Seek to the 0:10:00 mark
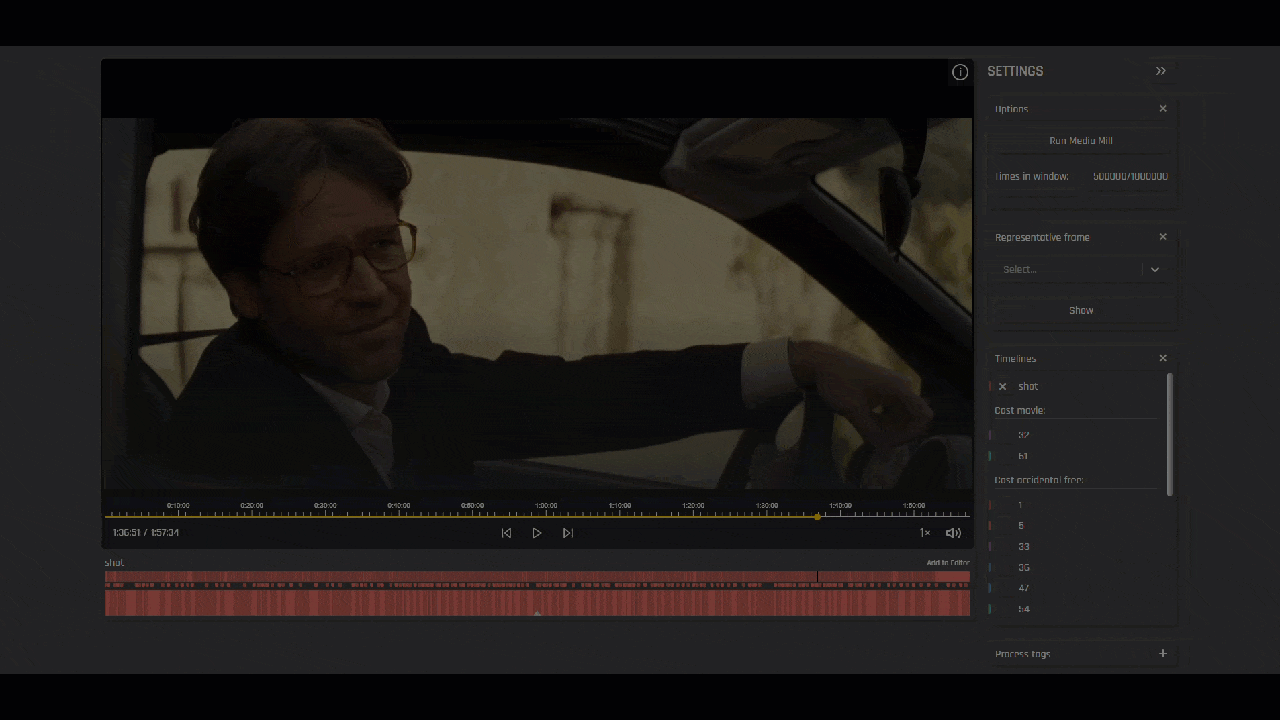Screen dimensions: 1280x720 (178, 506)
